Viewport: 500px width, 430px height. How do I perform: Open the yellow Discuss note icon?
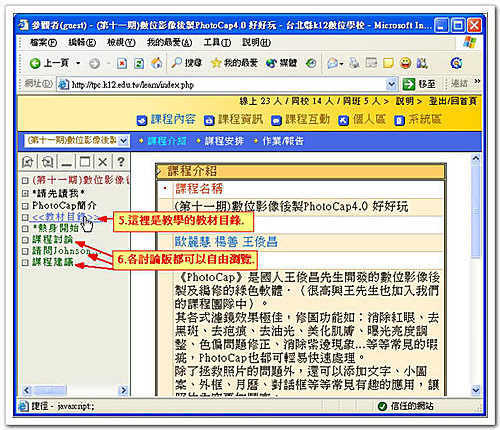point(388,63)
